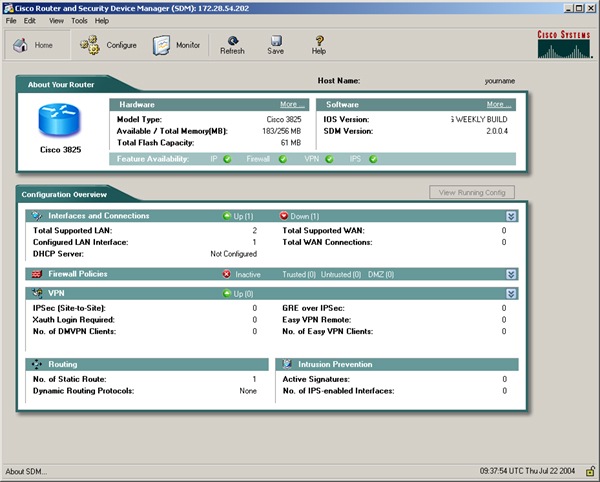Click the Software More link
The height and width of the screenshot is (482, 600).
click(499, 104)
